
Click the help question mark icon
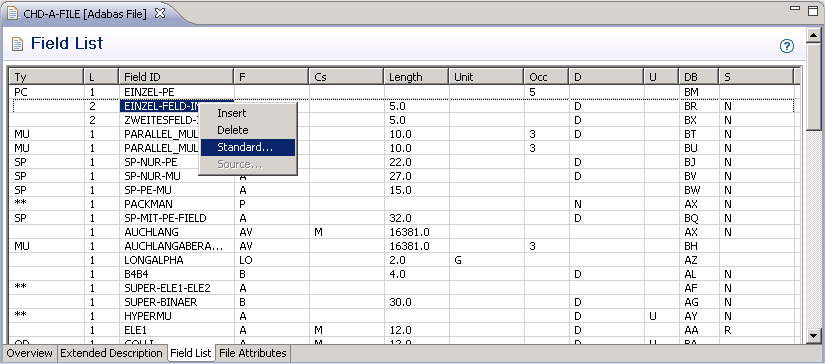coord(786,46)
